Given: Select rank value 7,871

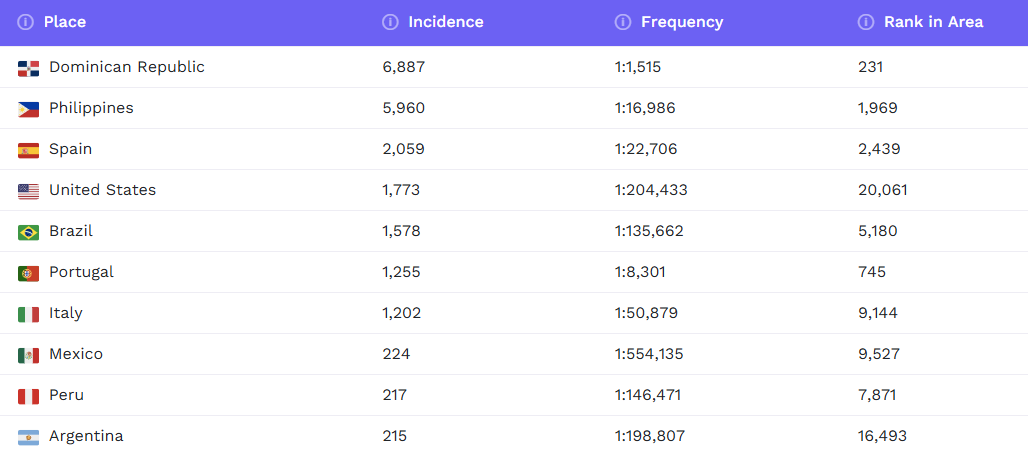Looking at the screenshot, I should [877, 395].
